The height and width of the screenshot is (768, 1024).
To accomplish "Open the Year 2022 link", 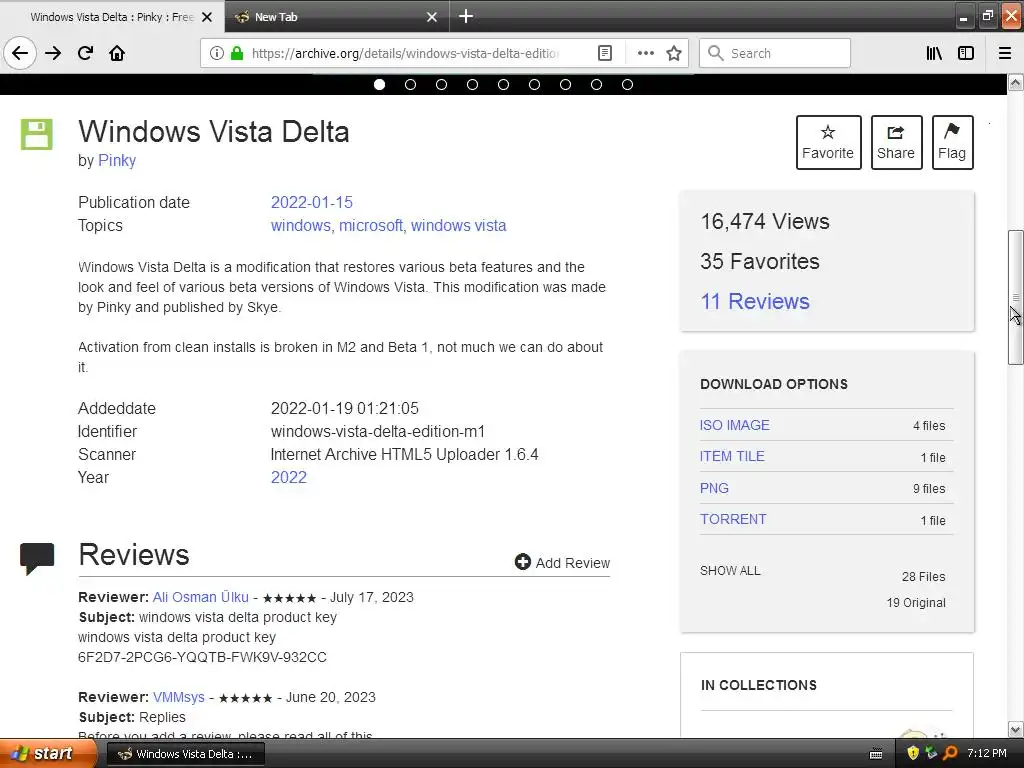I will [x=289, y=477].
